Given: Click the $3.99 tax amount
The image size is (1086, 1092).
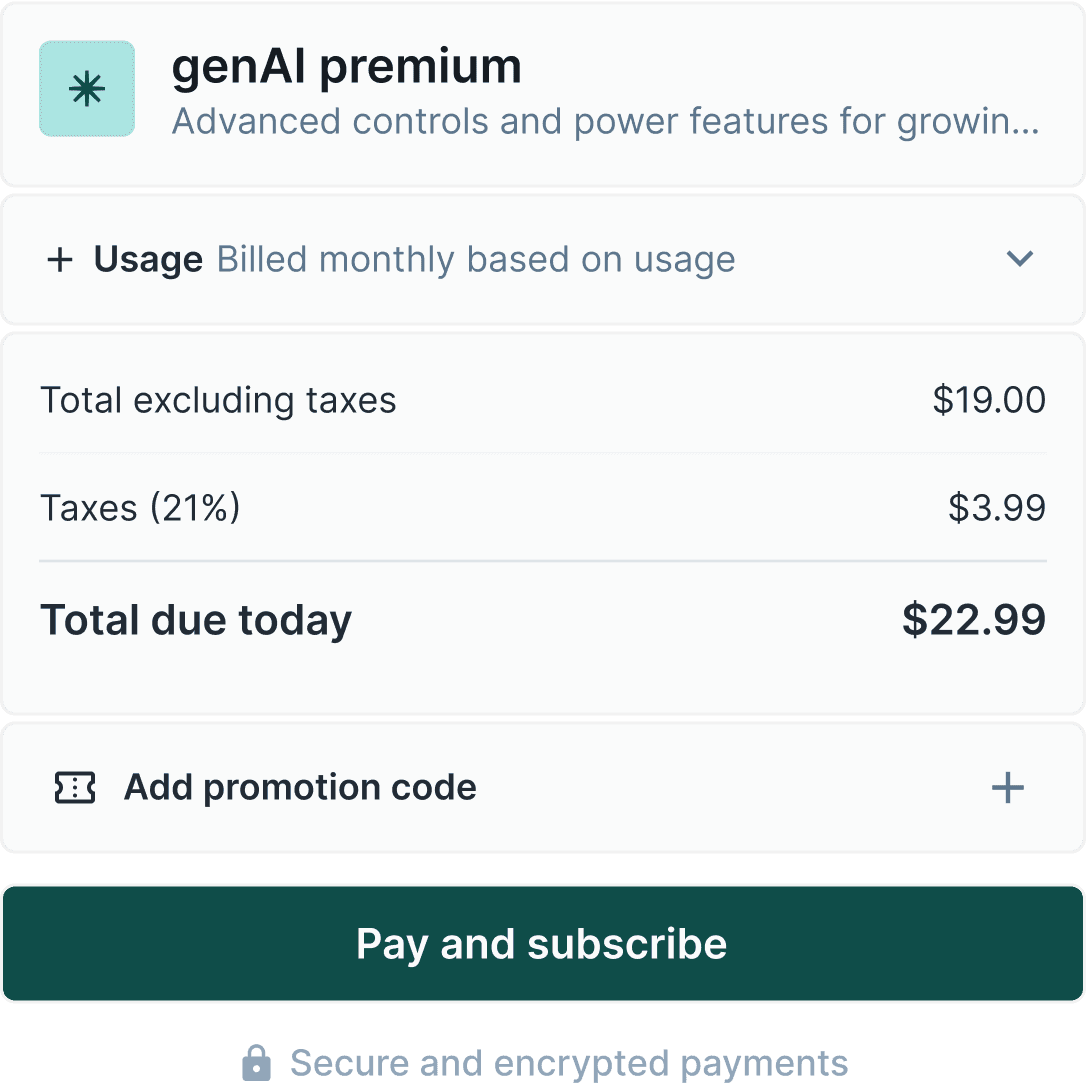Looking at the screenshot, I should 997,508.
